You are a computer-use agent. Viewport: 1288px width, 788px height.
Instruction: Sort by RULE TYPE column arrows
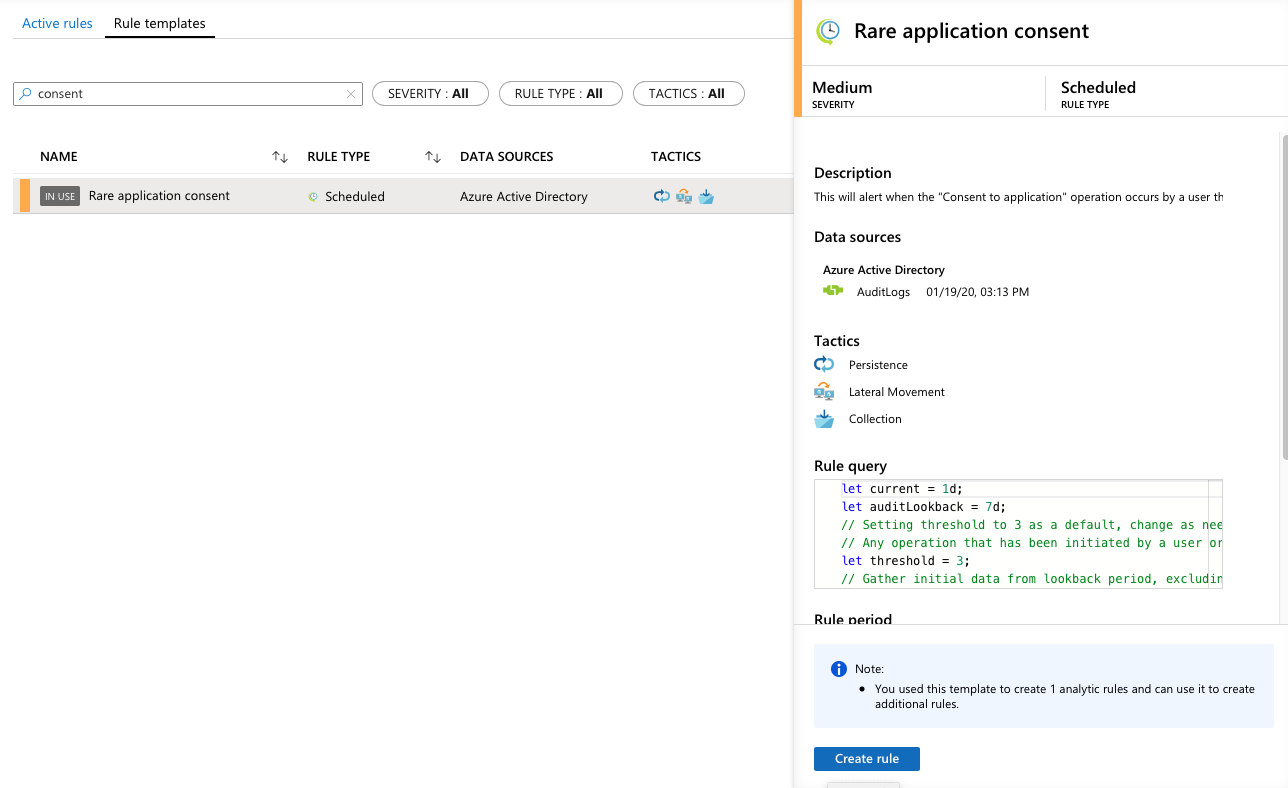433,157
